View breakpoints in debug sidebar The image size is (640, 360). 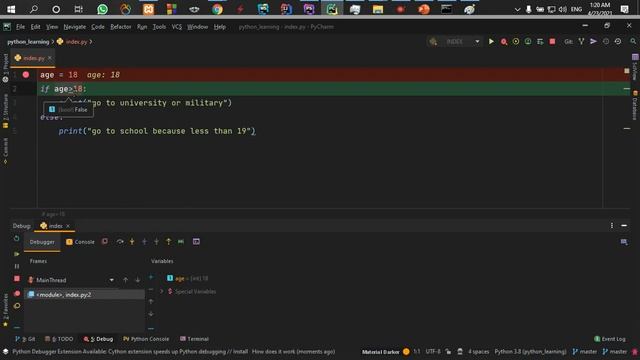[17, 293]
